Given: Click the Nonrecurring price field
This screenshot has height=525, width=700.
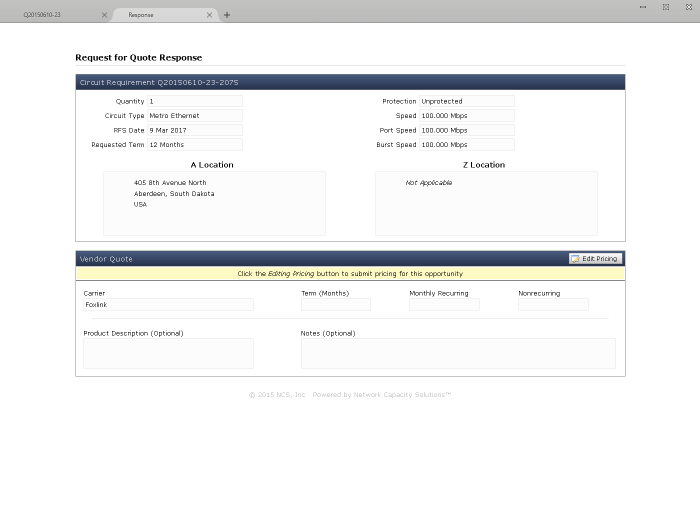Looking at the screenshot, I should tap(553, 305).
